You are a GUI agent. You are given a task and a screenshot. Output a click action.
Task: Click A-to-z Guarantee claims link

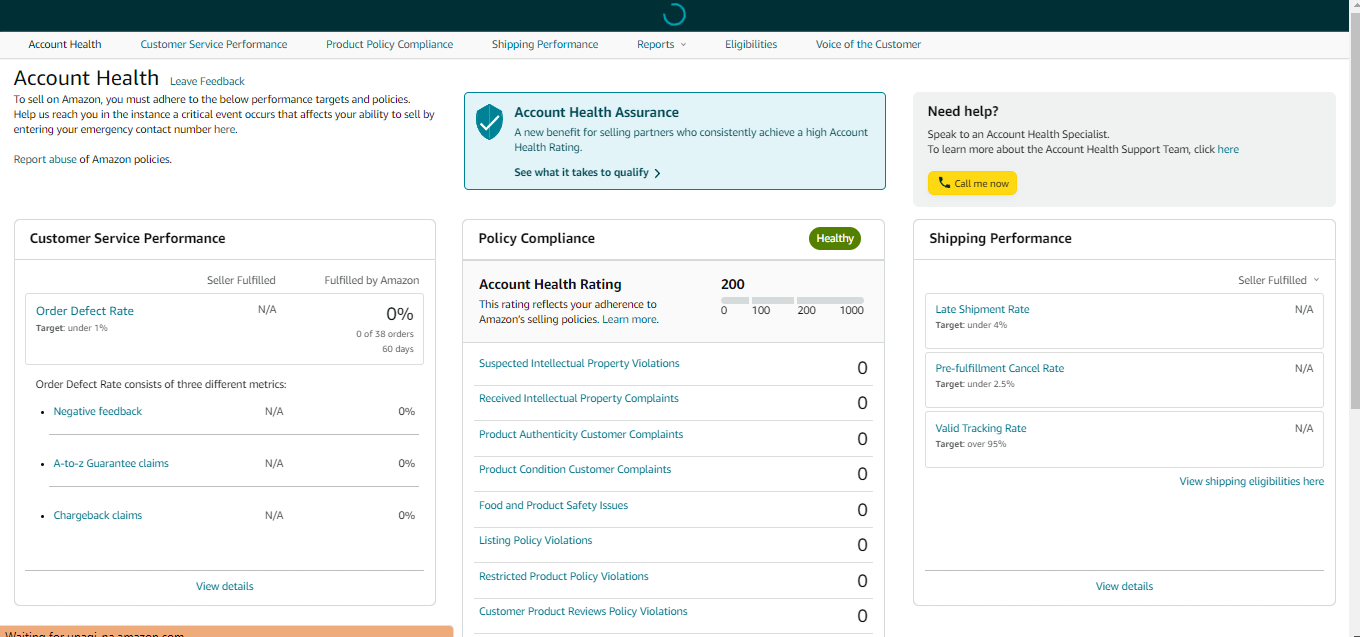pos(111,463)
